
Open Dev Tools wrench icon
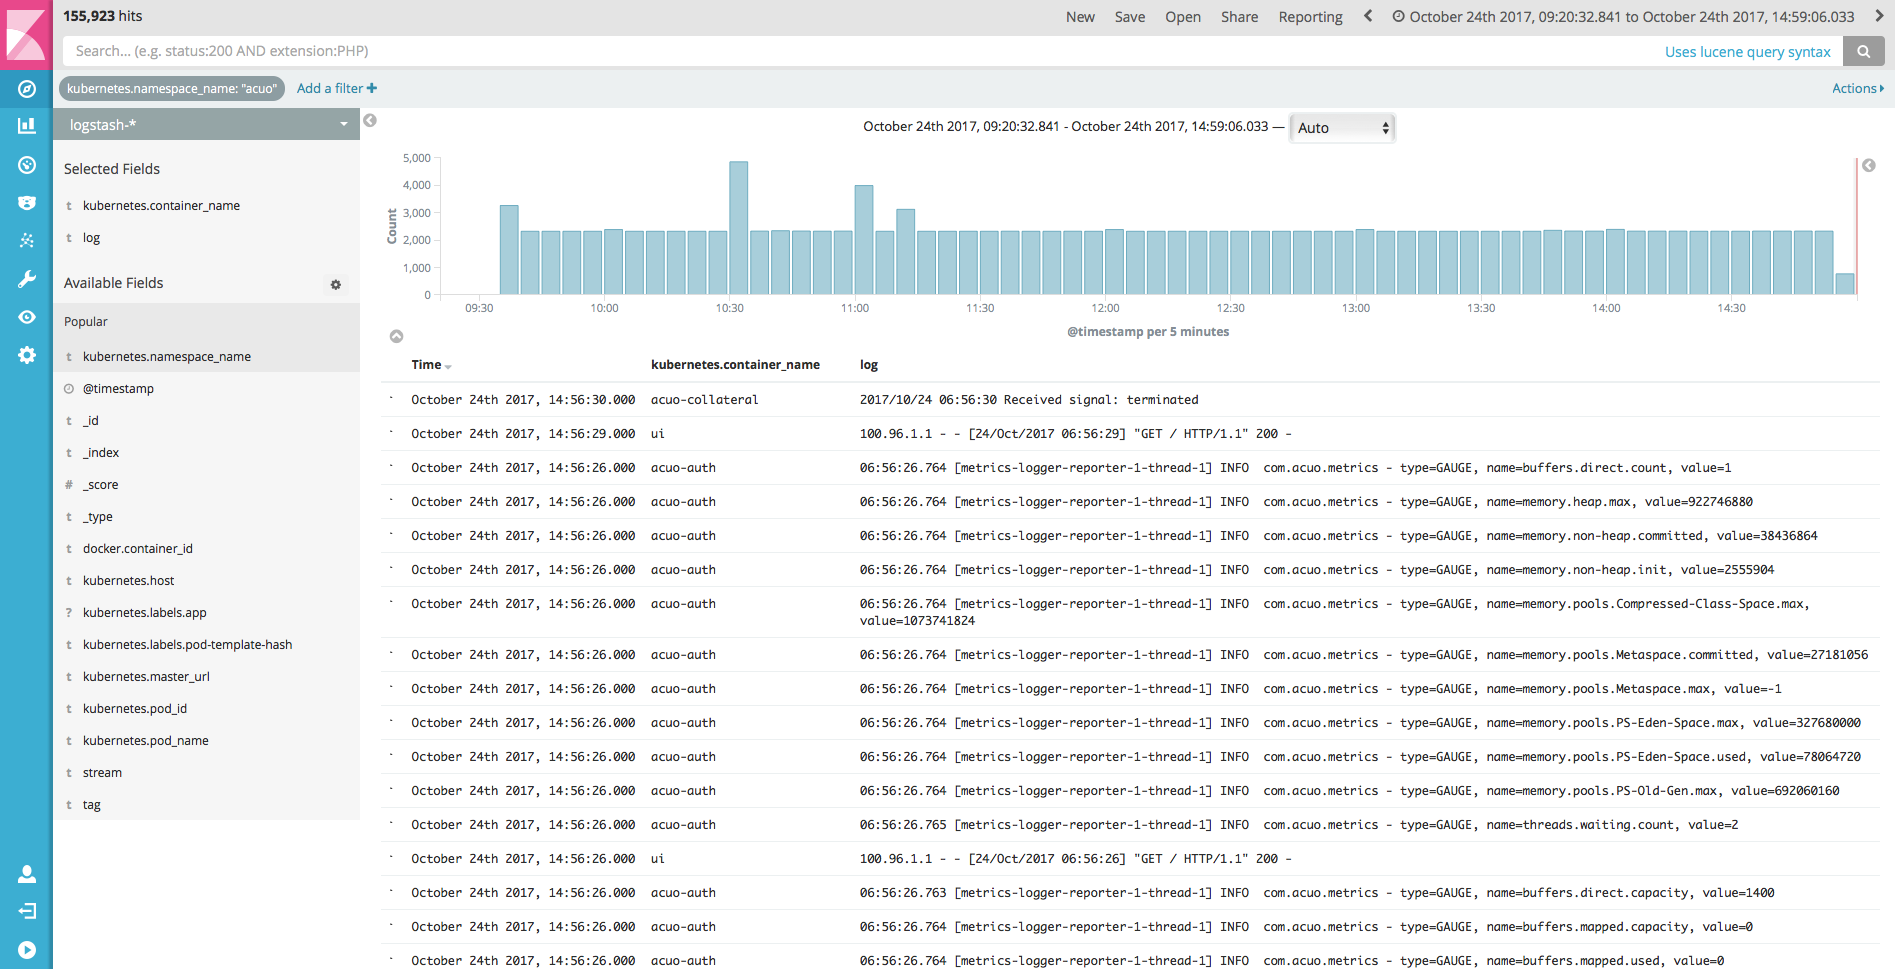[x=27, y=279]
